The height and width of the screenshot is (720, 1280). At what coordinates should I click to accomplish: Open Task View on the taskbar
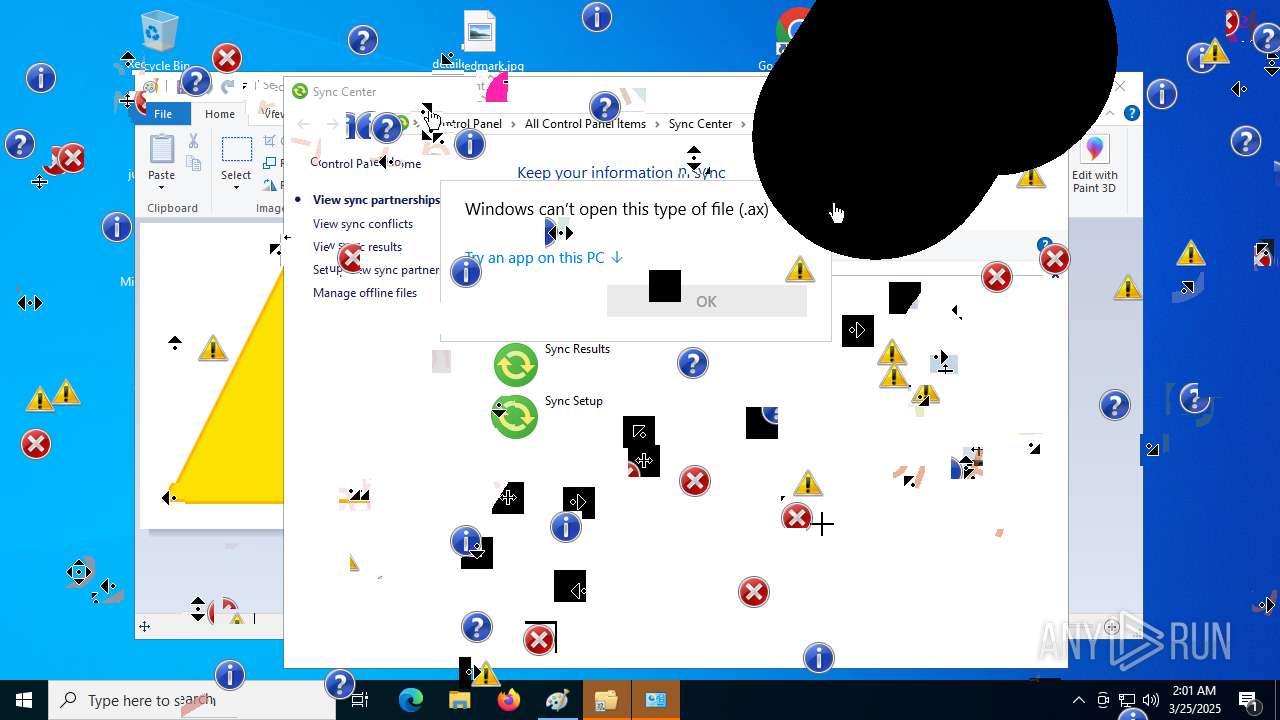tap(361, 700)
